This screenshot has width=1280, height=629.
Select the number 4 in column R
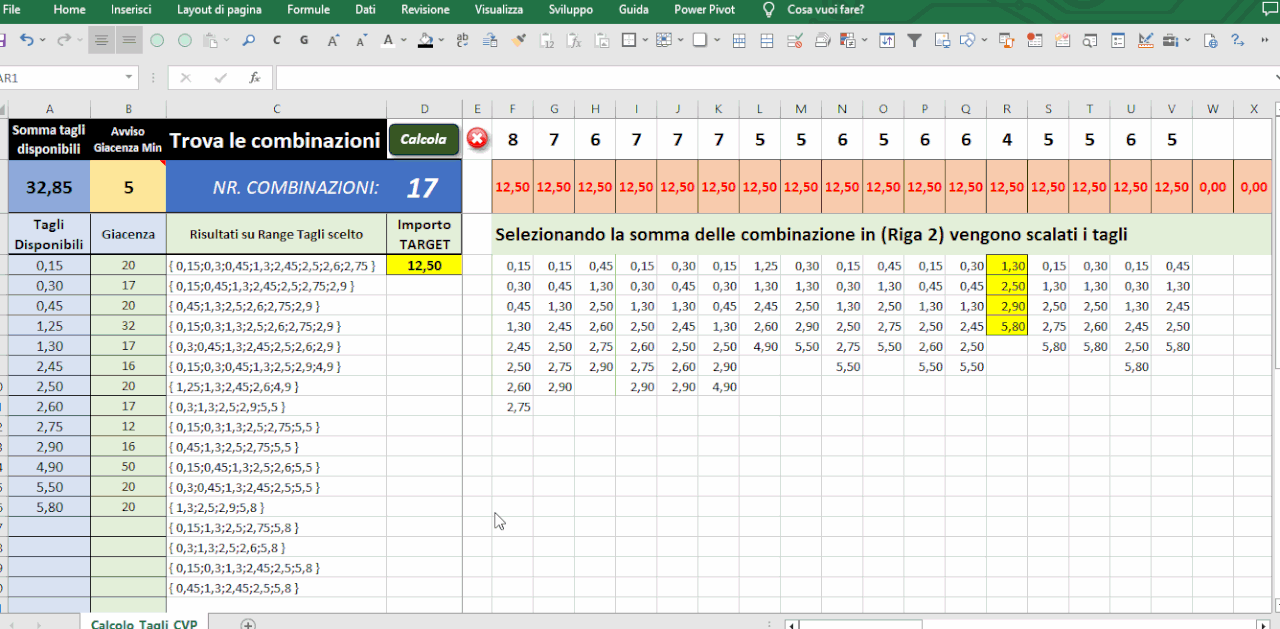pyautogui.click(x=1007, y=140)
